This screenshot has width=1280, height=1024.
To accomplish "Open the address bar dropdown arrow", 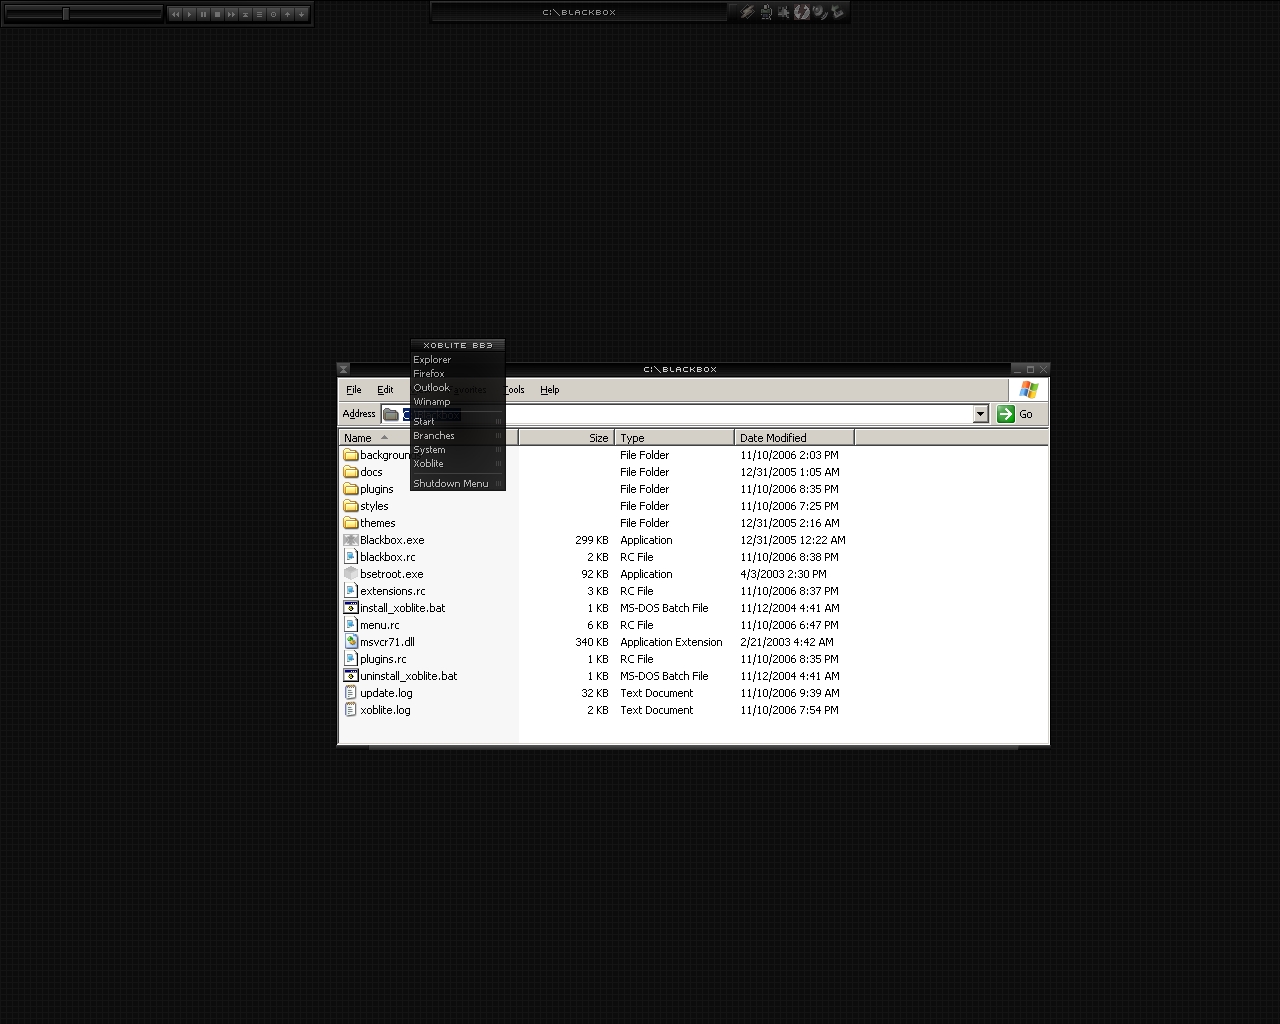I will [980, 414].
